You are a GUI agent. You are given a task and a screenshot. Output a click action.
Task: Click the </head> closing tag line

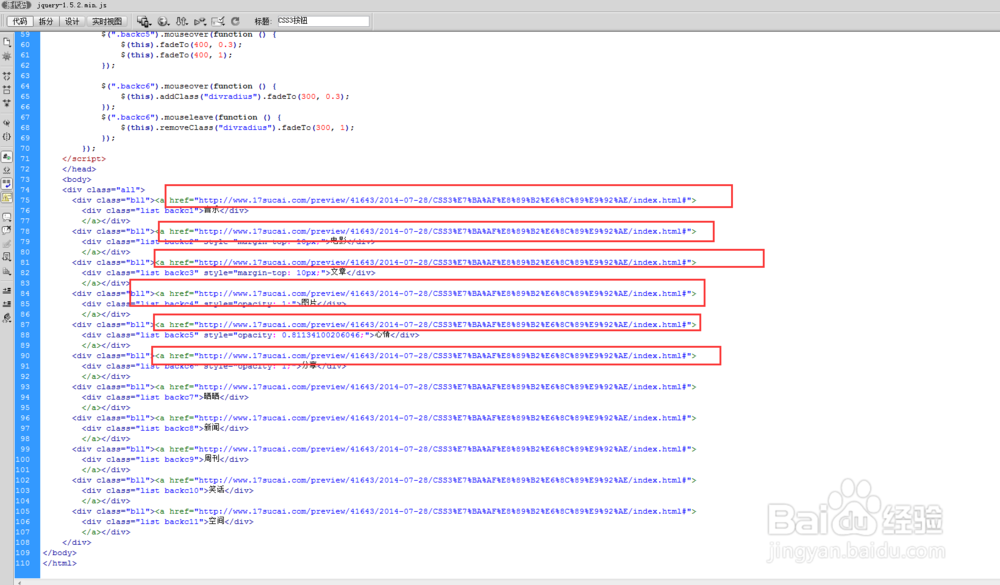79,169
